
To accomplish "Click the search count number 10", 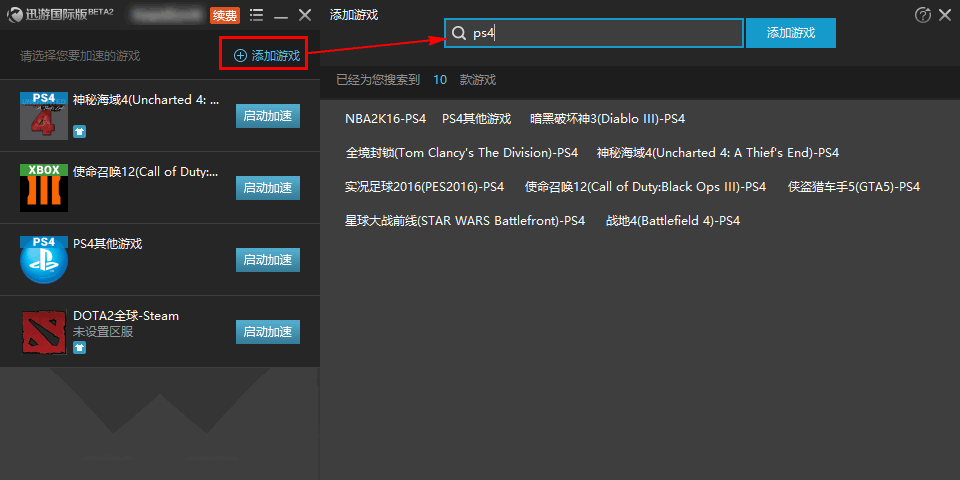I will 440,80.
